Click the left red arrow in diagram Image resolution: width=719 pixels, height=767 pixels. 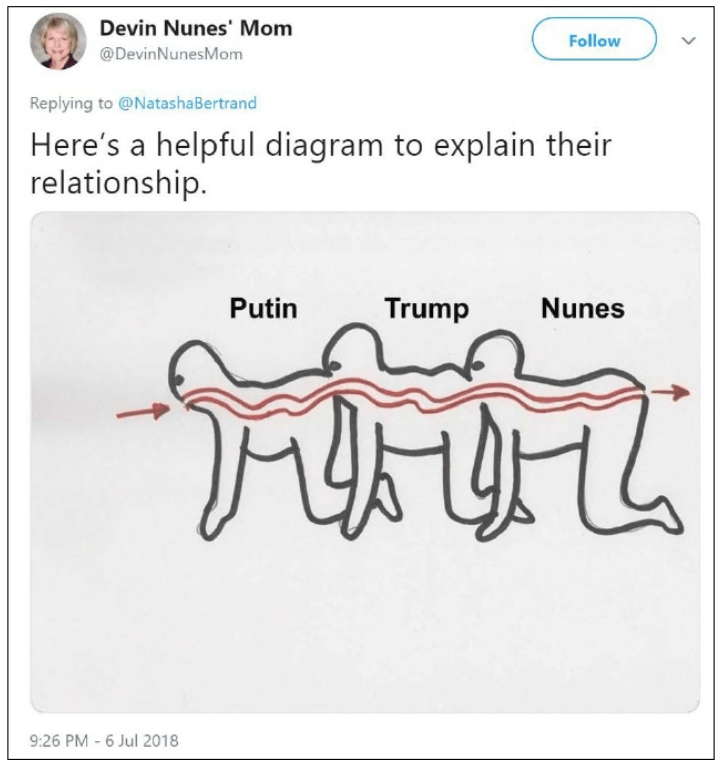pos(142,411)
